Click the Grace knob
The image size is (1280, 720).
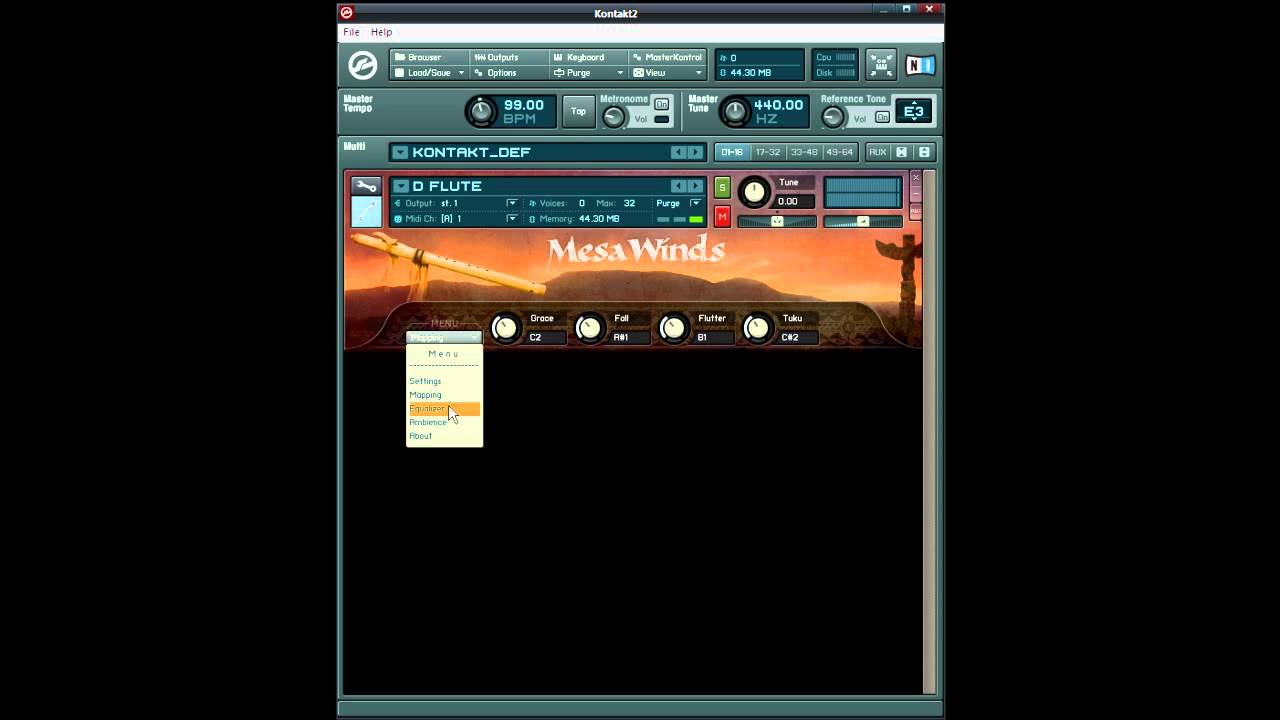pos(506,327)
